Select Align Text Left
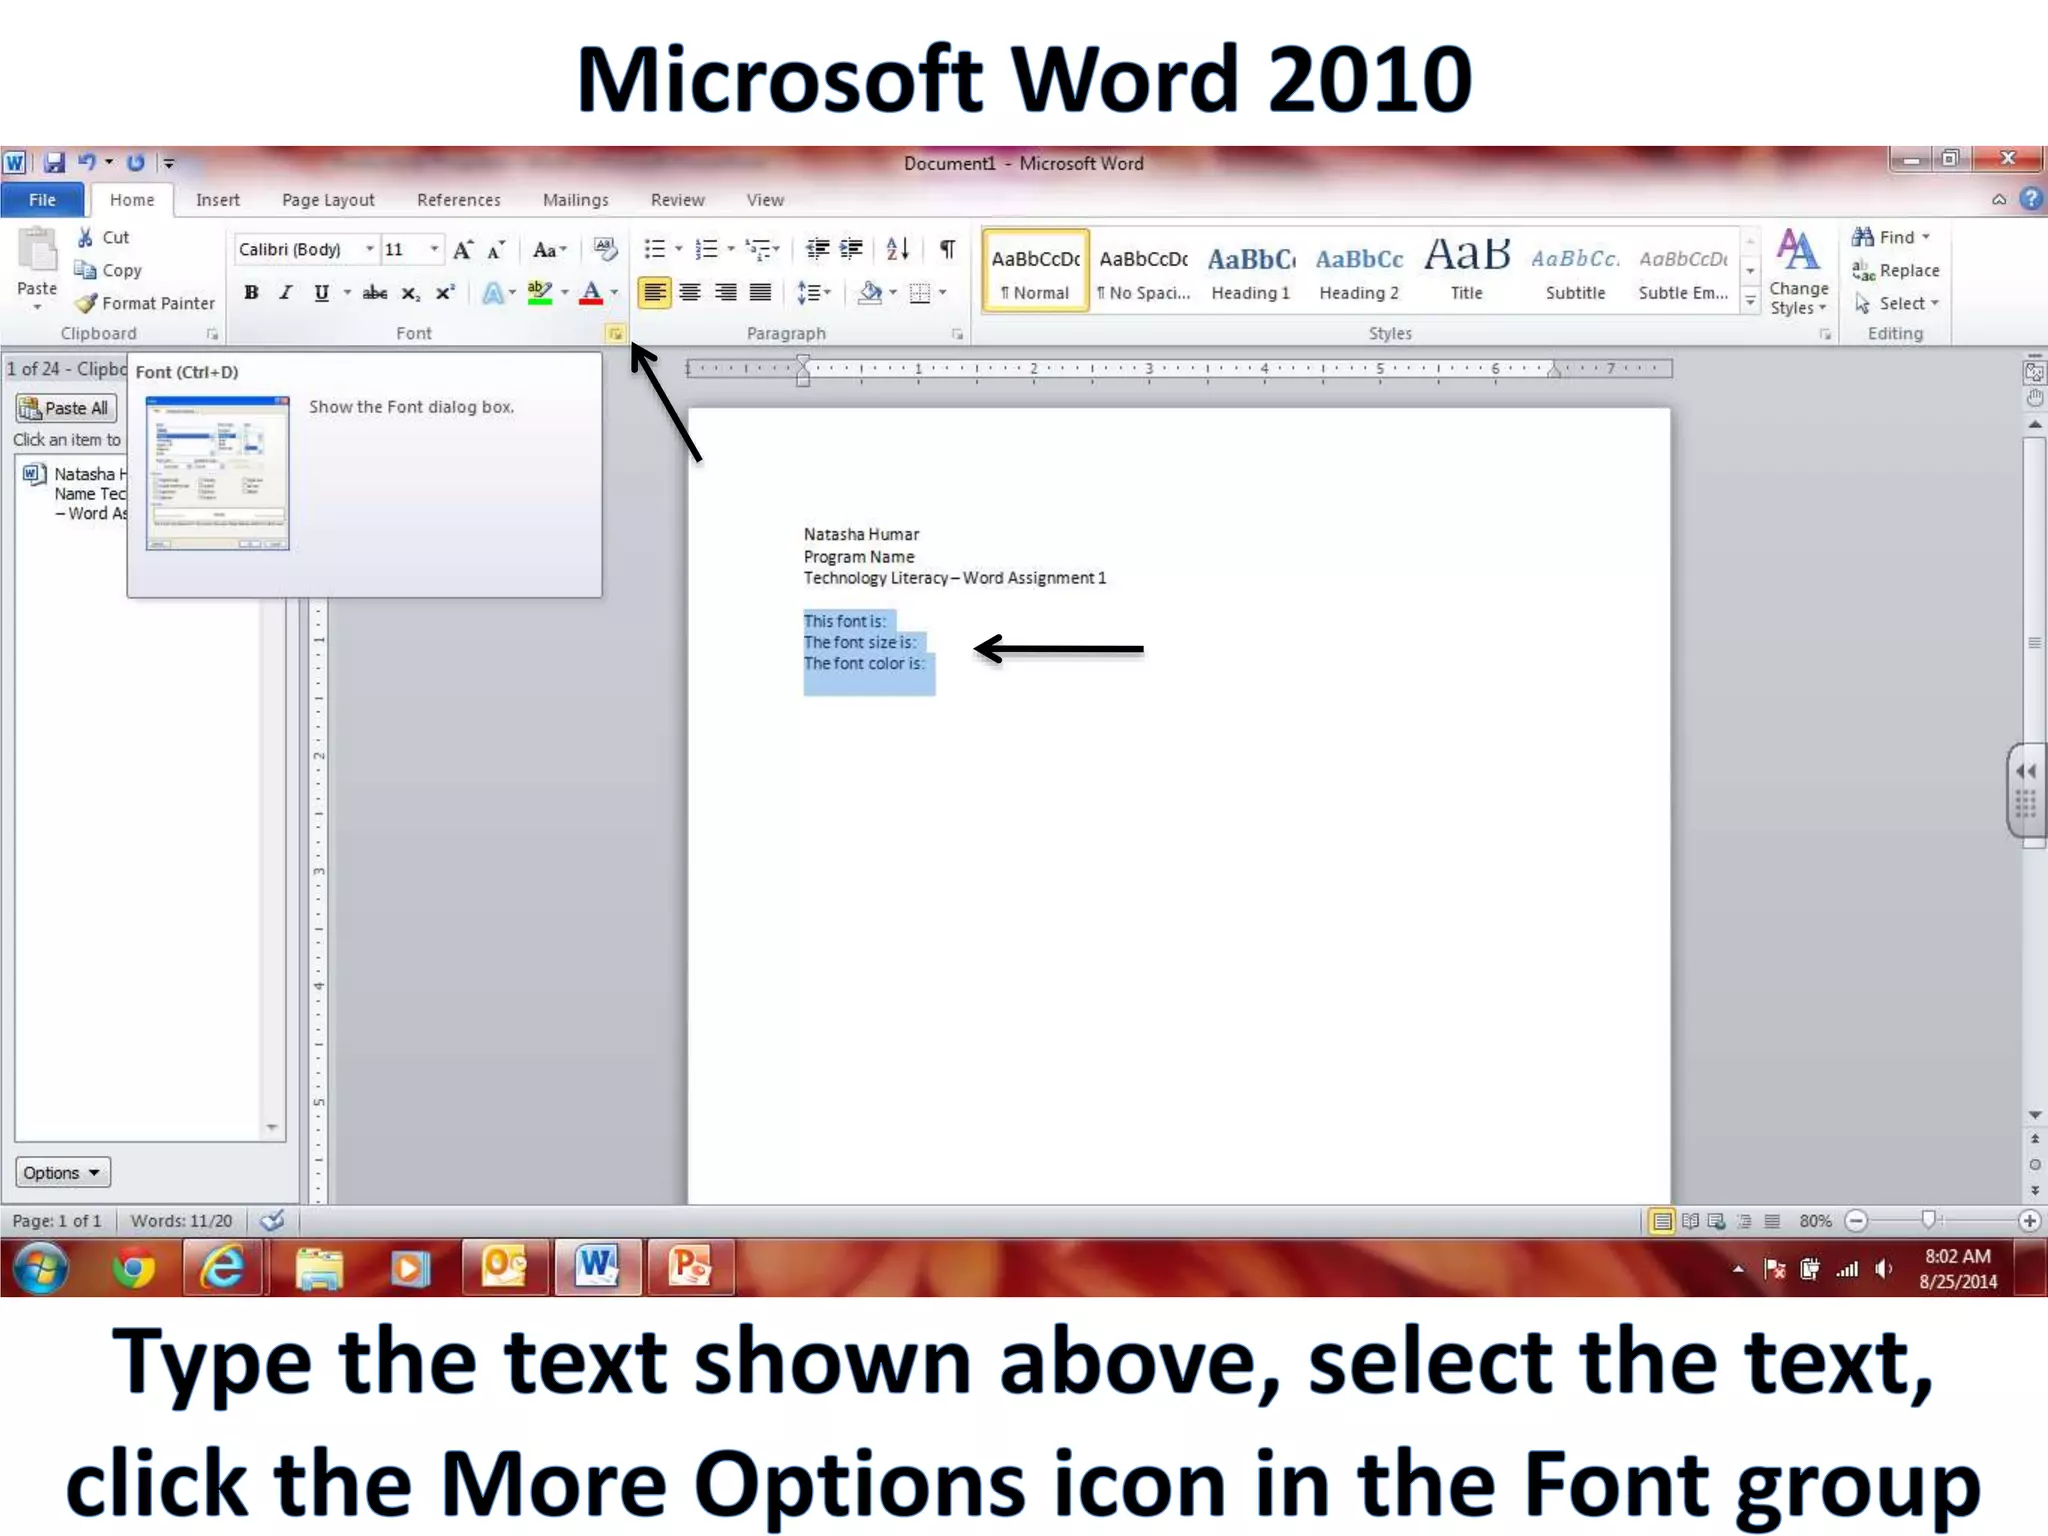This screenshot has width=2048, height=1536. click(654, 293)
